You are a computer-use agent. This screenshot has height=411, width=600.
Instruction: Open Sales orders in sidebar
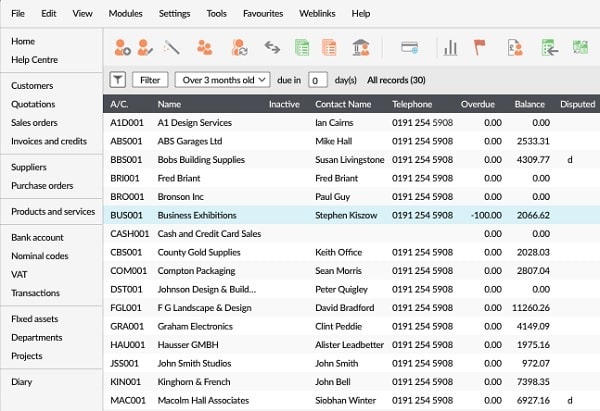[34, 122]
